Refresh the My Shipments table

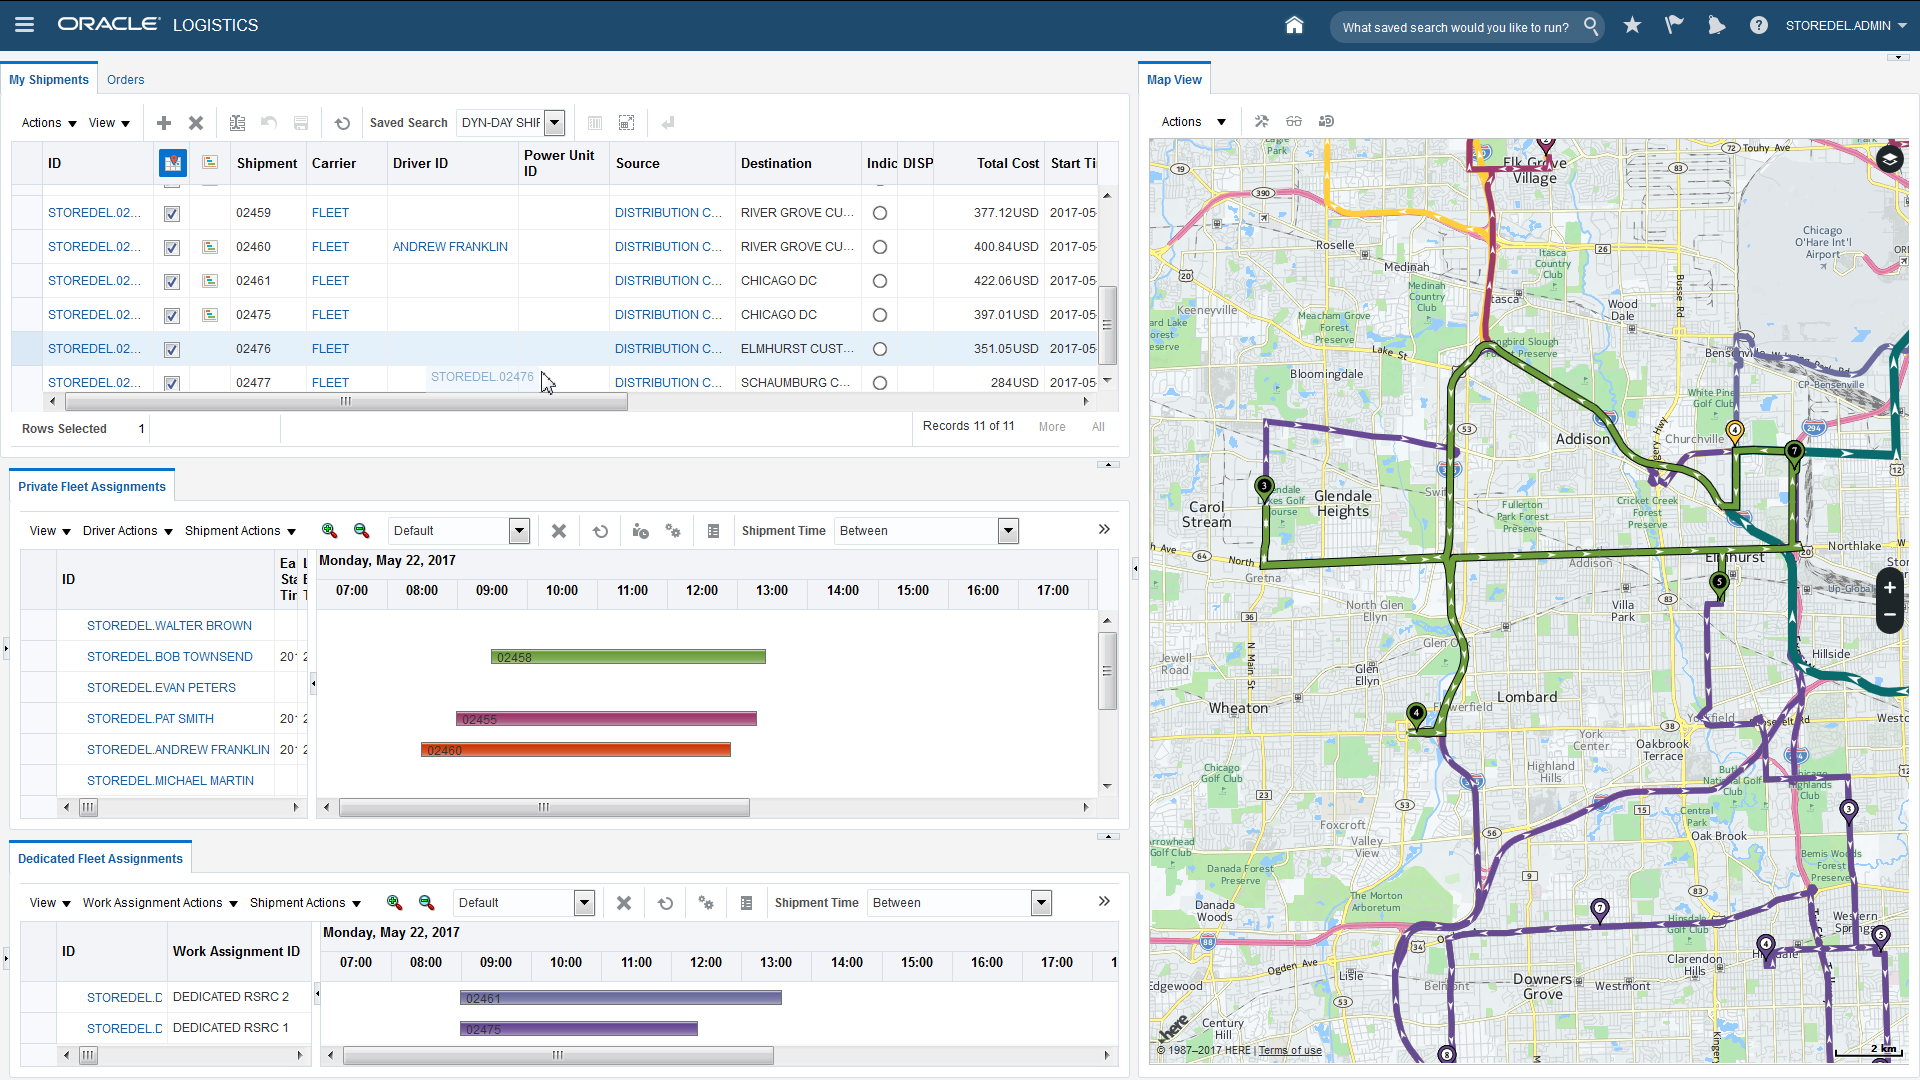[342, 123]
